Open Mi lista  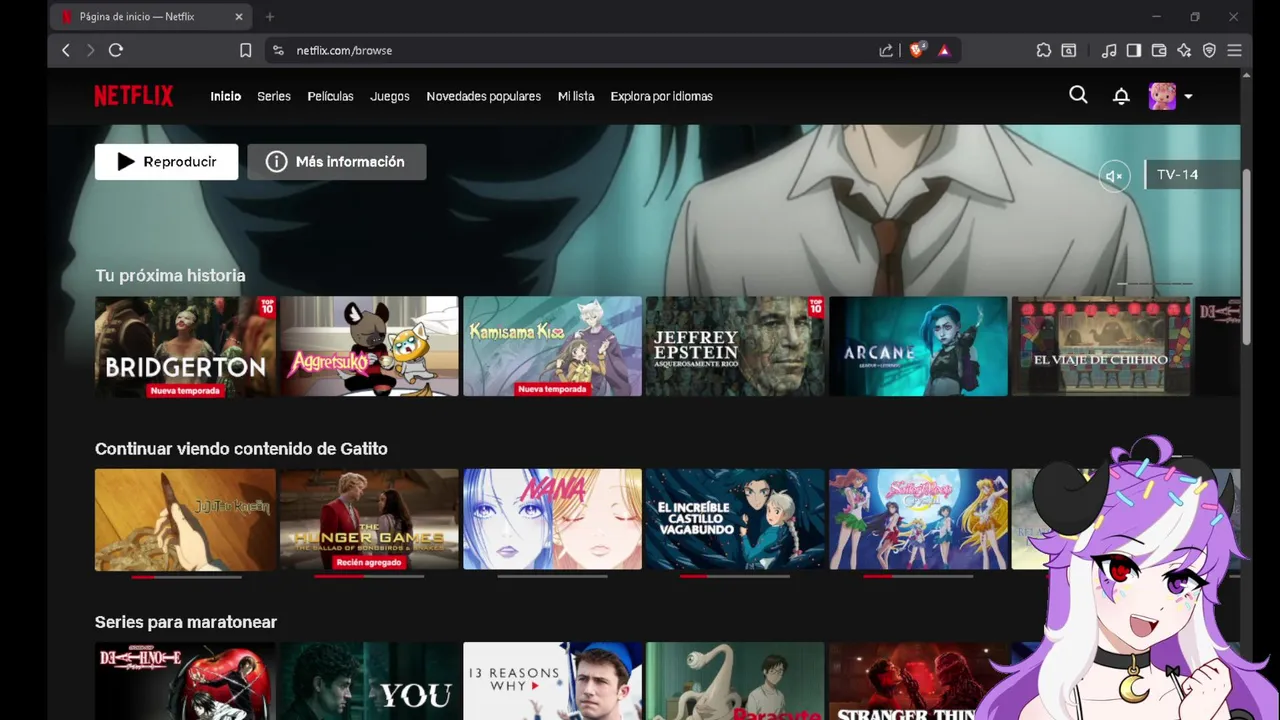click(576, 96)
